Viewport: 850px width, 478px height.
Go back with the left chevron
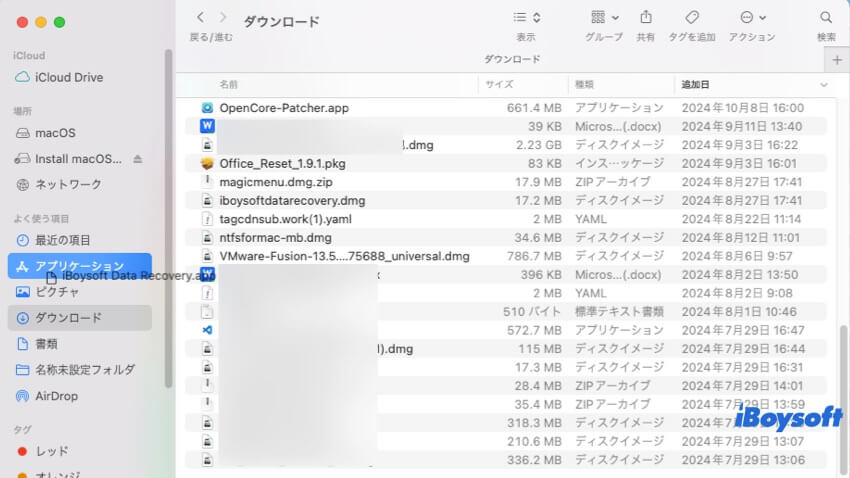201,17
